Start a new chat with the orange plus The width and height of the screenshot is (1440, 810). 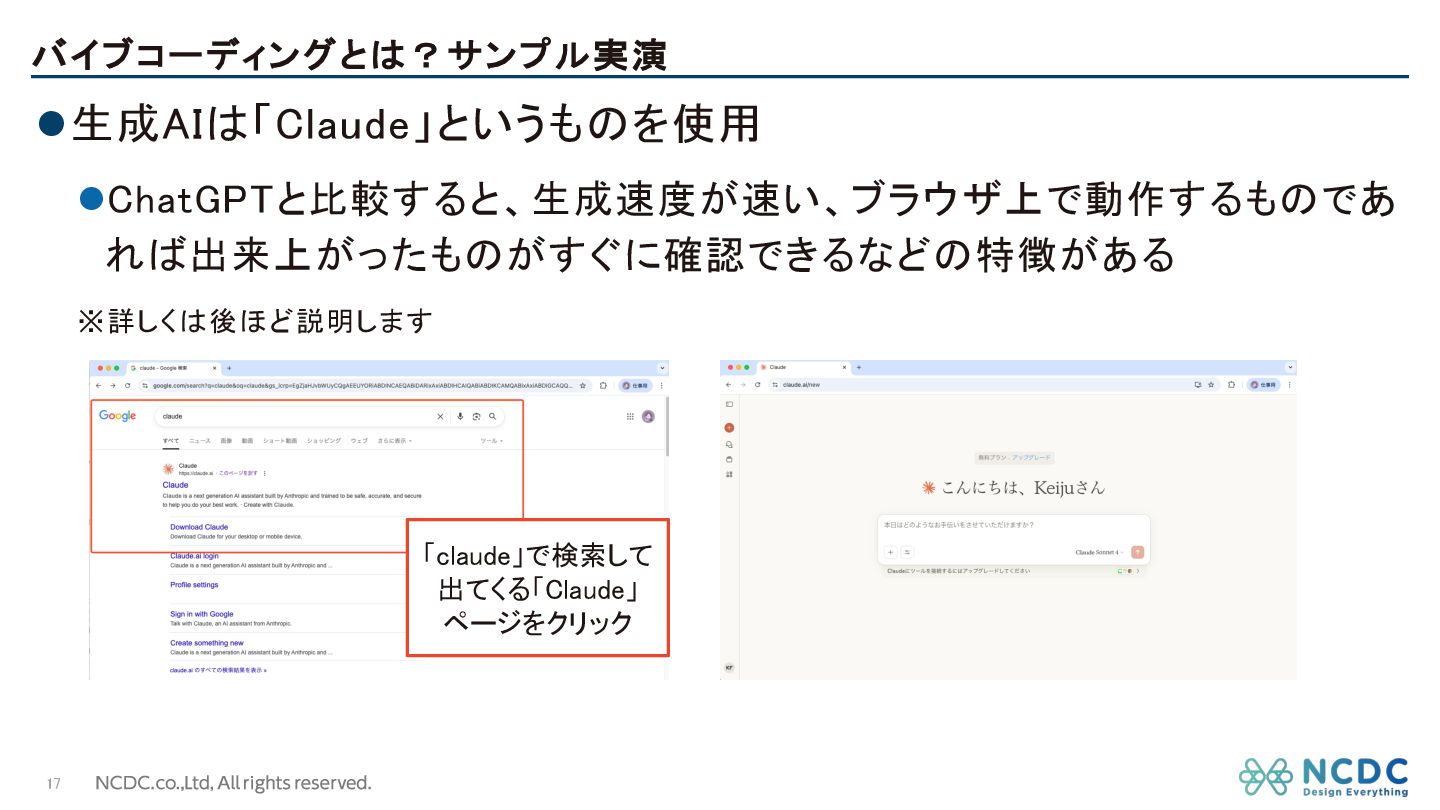729,428
